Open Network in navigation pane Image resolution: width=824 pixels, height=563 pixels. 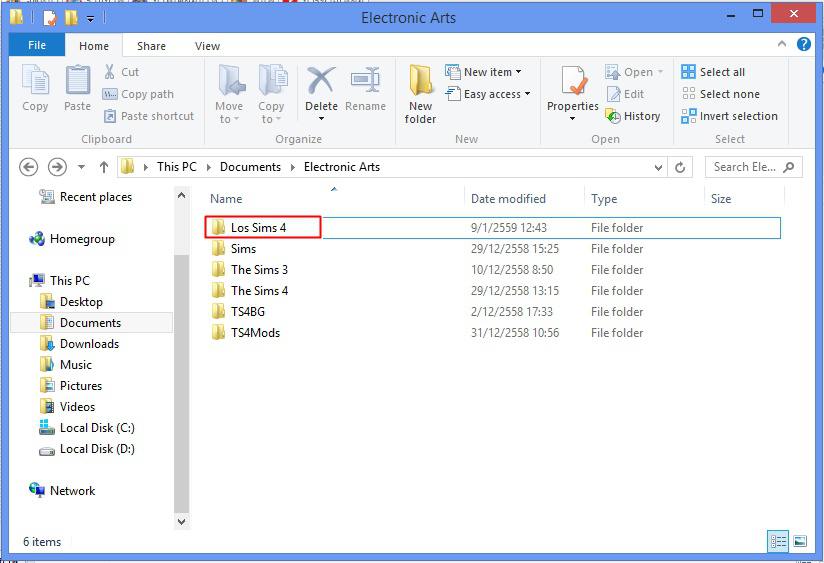[x=62, y=490]
